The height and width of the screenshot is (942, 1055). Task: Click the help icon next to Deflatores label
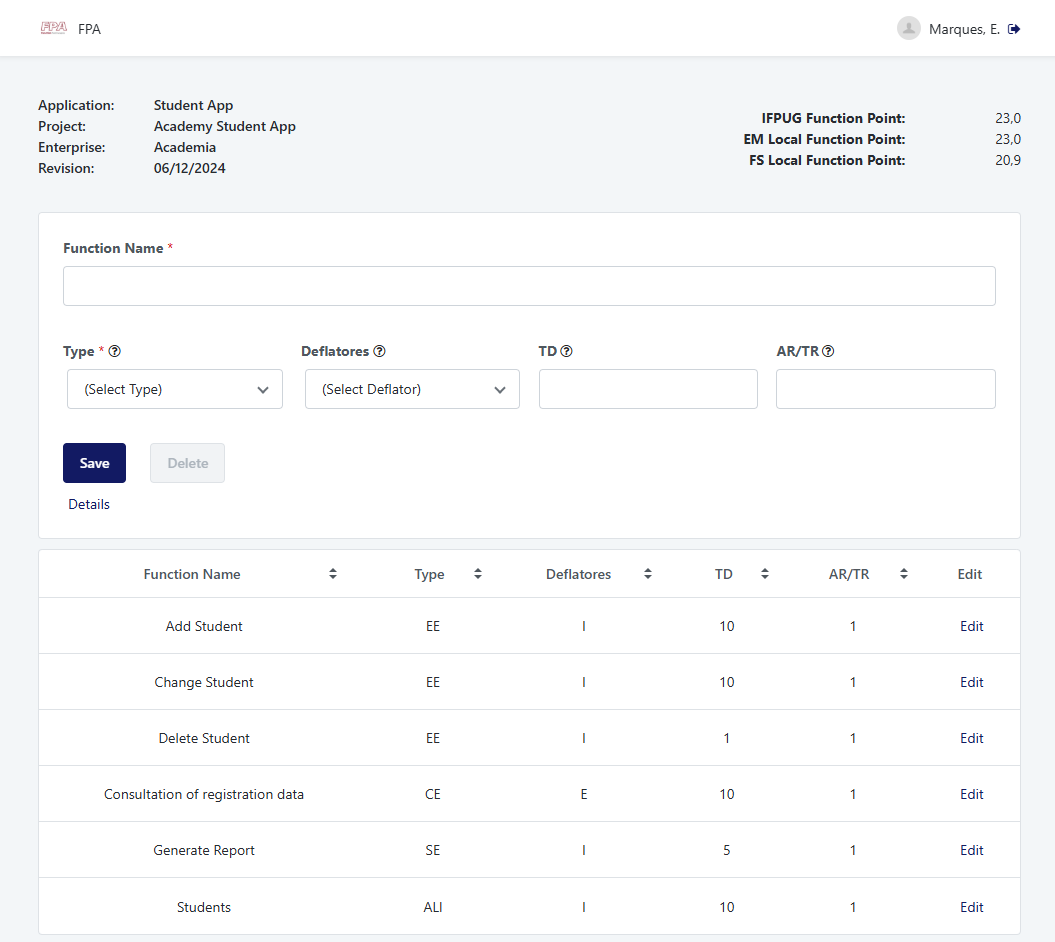(x=380, y=352)
